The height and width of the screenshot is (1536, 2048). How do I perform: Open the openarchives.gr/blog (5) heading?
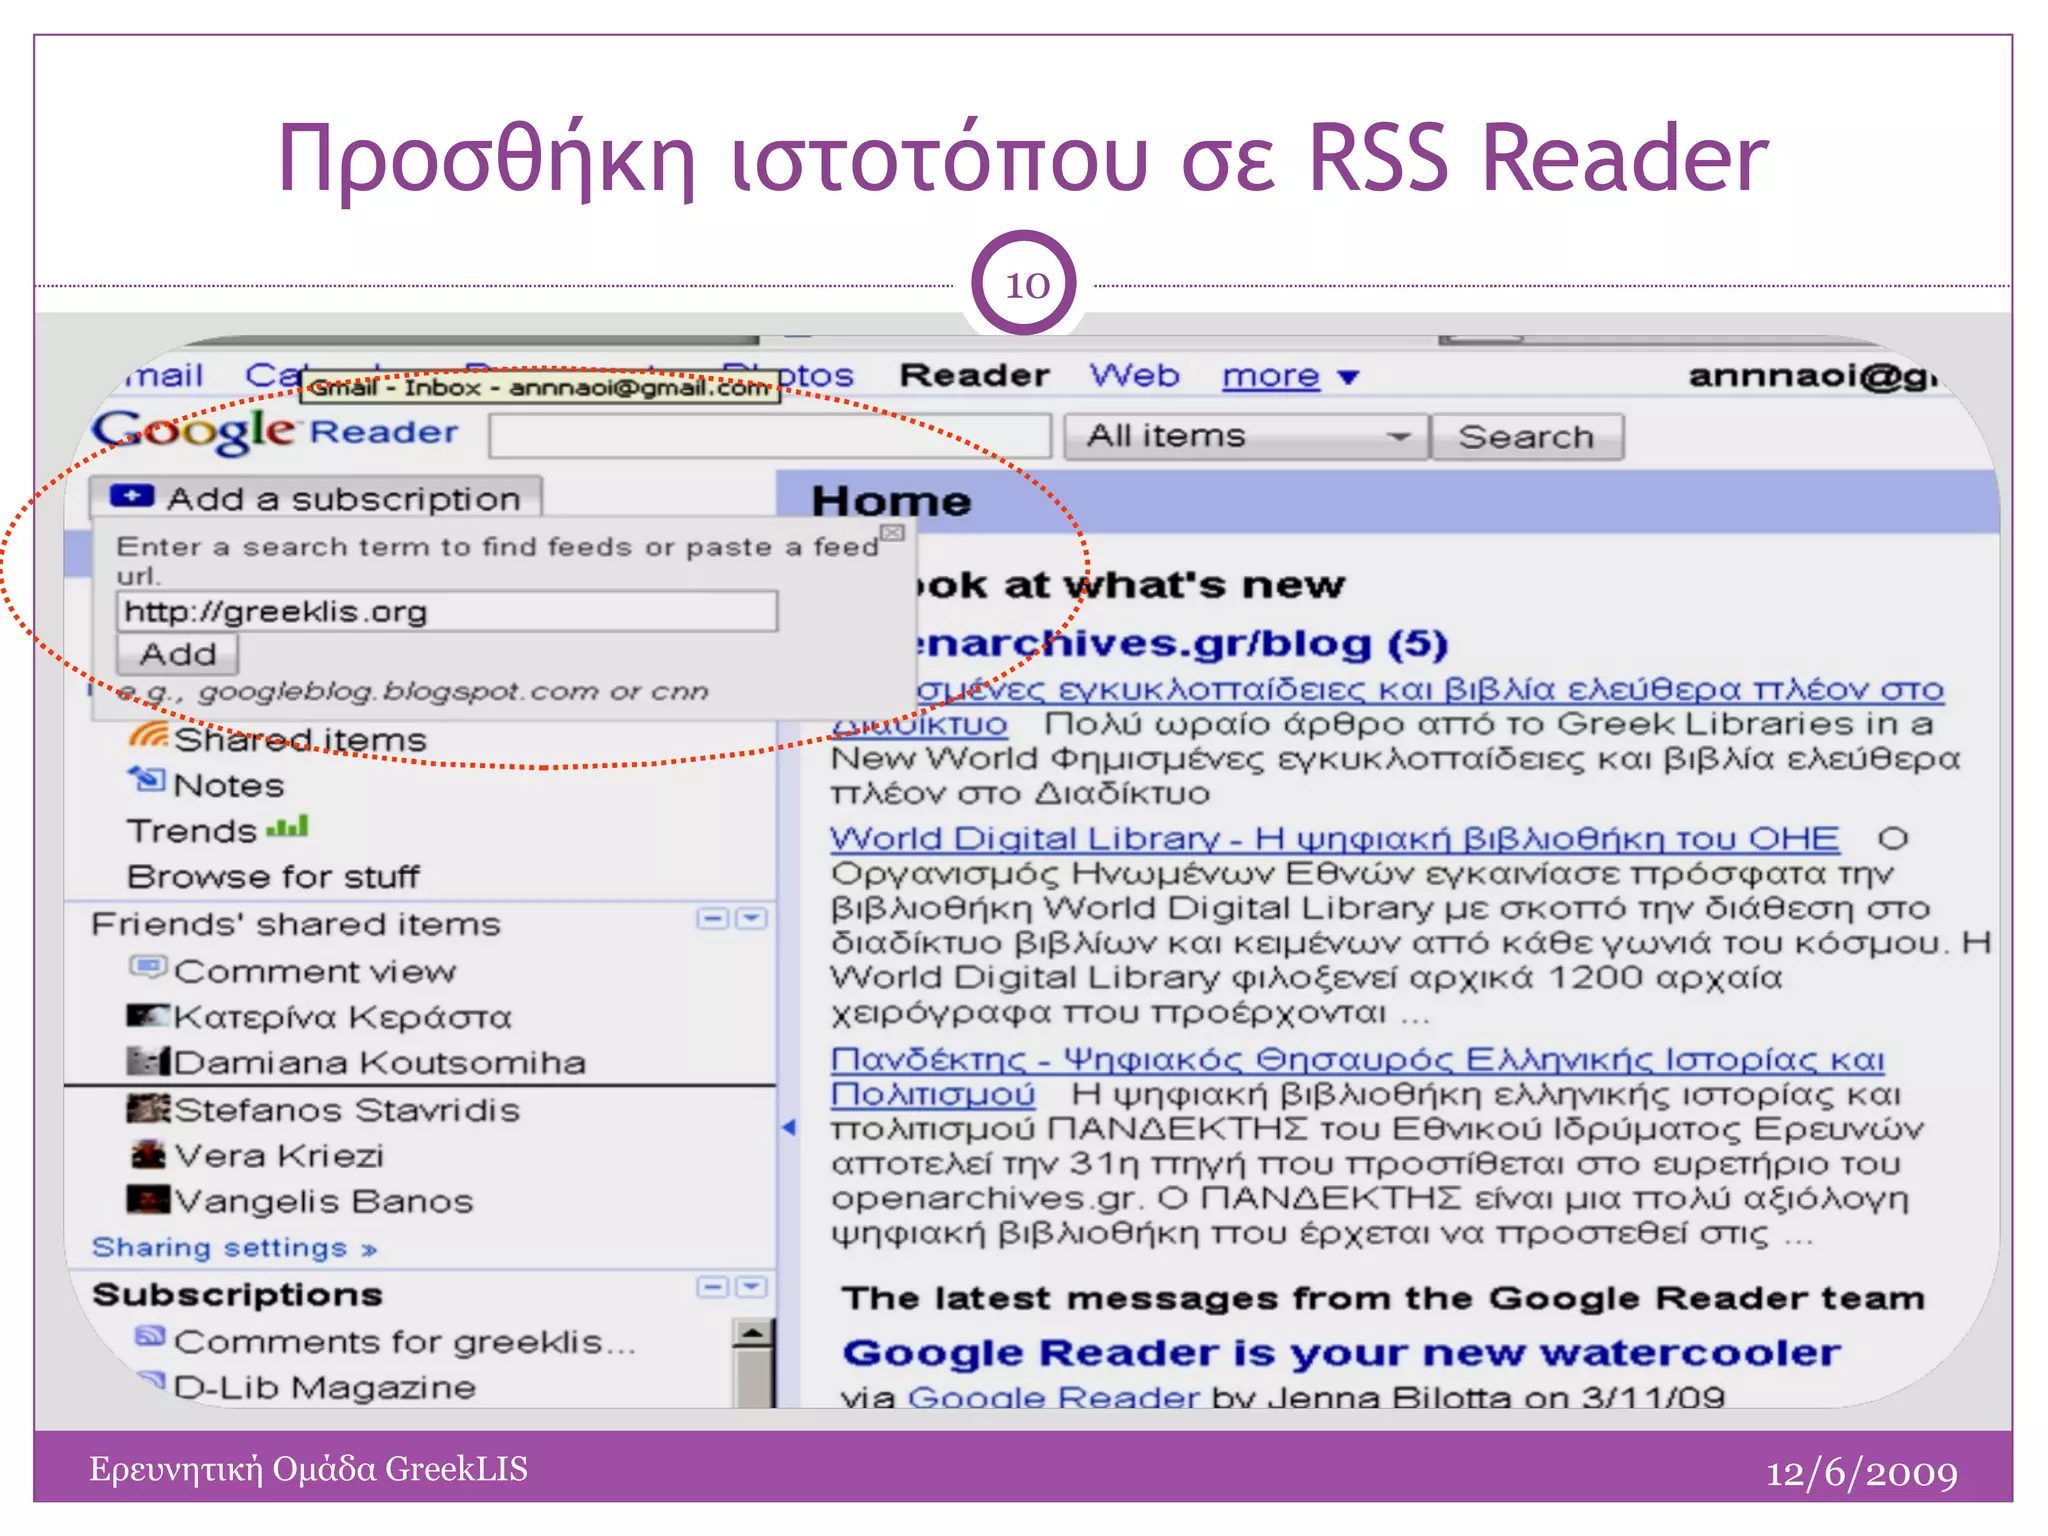point(1180,644)
